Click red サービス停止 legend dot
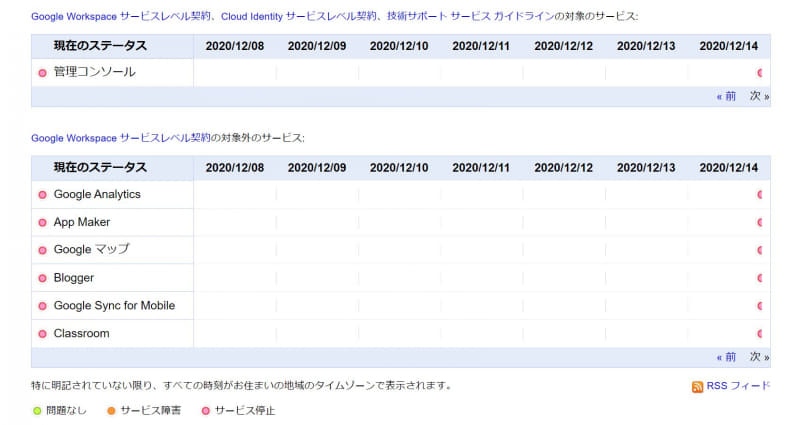The width and height of the screenshot is (800, 425). (x=206, y=411)
